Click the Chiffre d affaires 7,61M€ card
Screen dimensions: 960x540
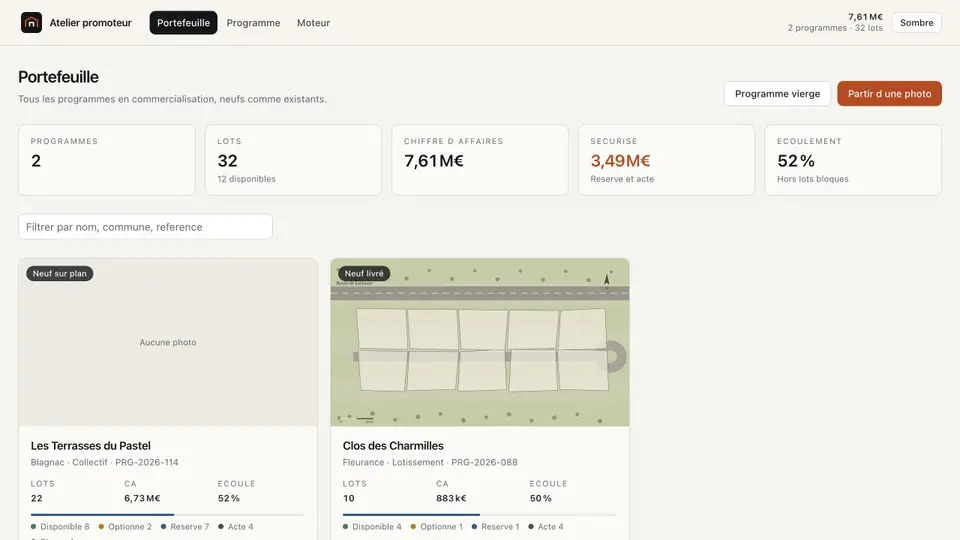[480, 160]
